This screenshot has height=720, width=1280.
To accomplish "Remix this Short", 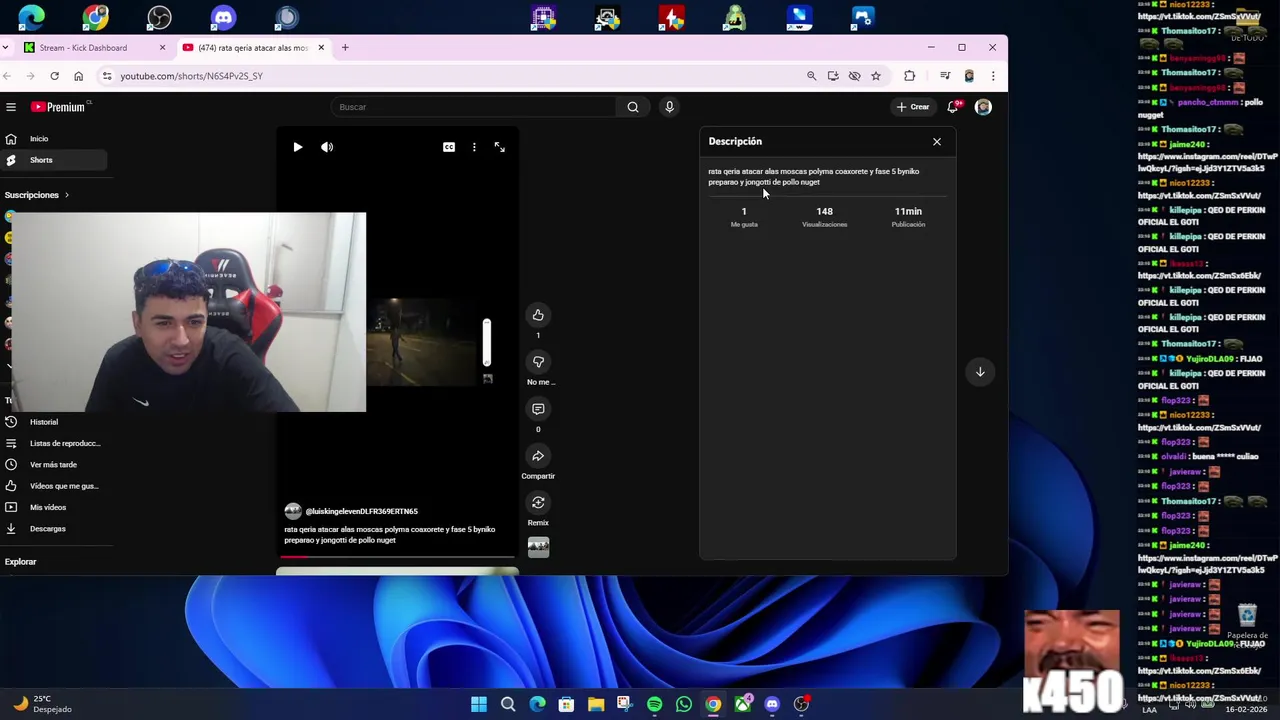I will (x=538, y=503).
